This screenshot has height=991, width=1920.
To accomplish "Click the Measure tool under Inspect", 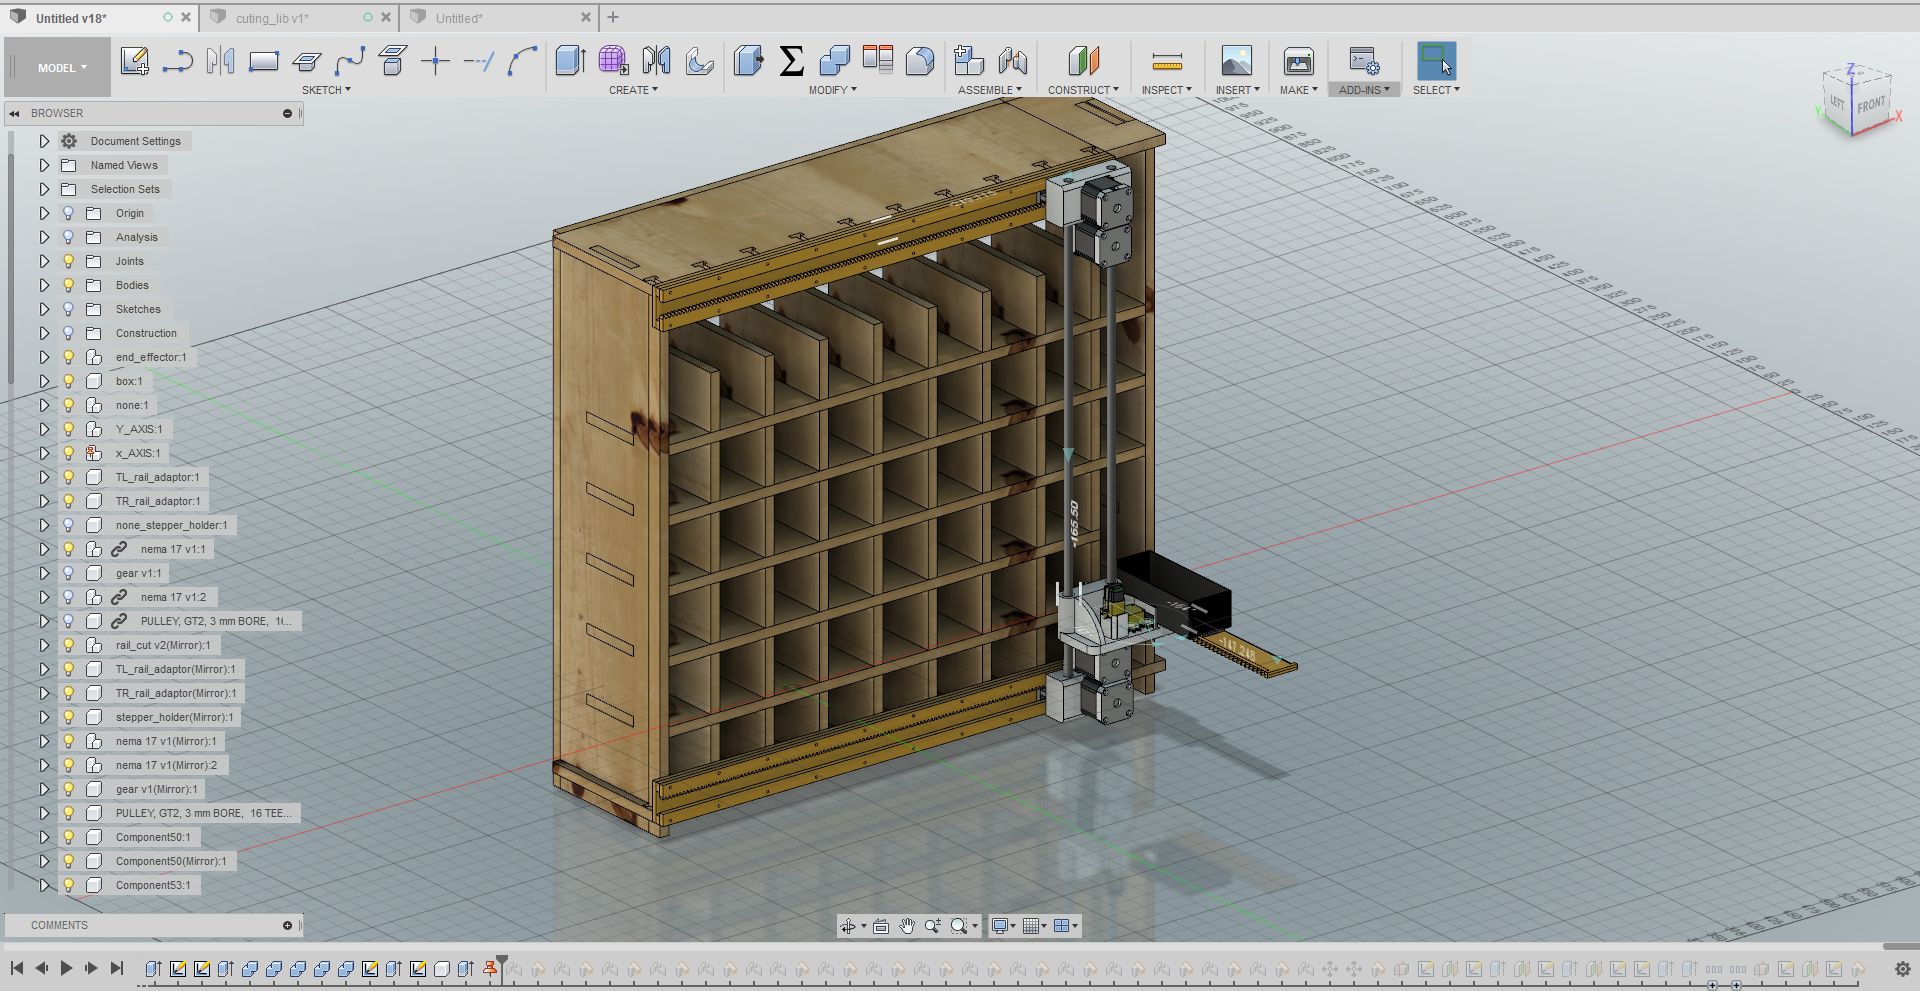I will (x=1166, y=62).
